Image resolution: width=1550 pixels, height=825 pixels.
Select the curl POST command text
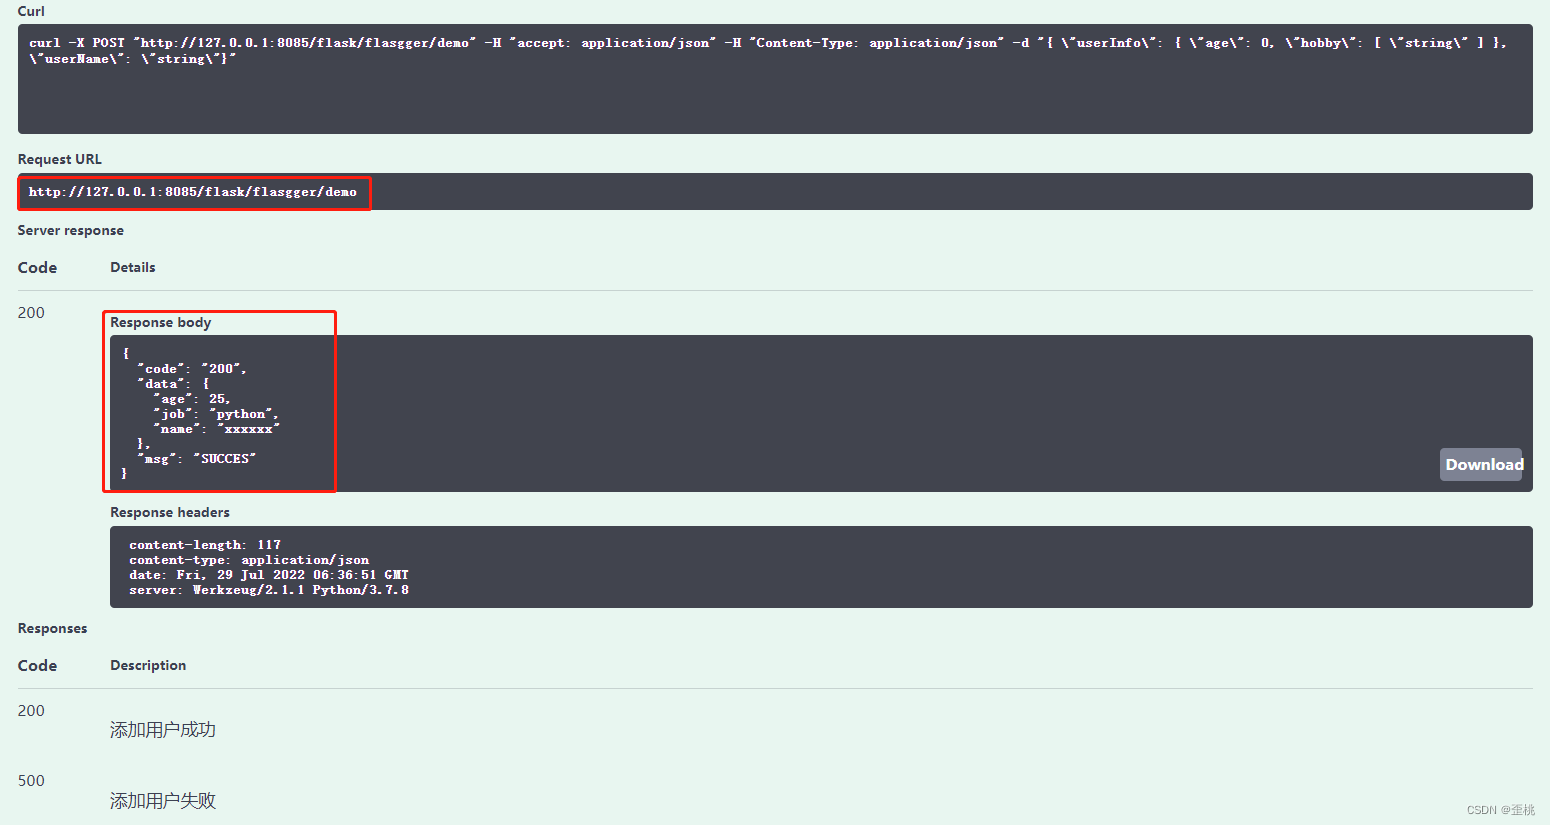click(768, 51)
